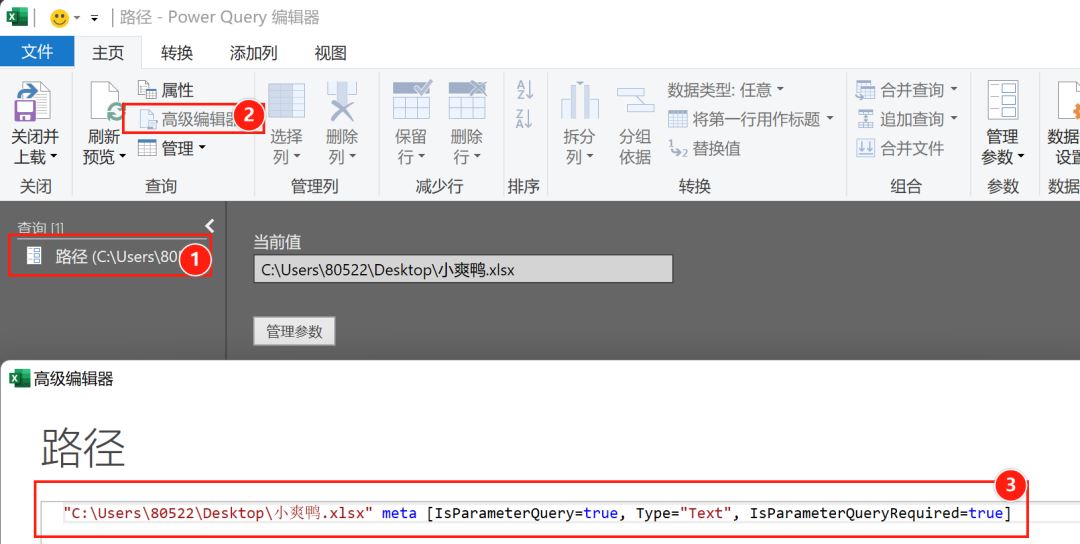Click the Manage Parameter (管理参数) button
1080x544 pixels.
coord(294,331)
